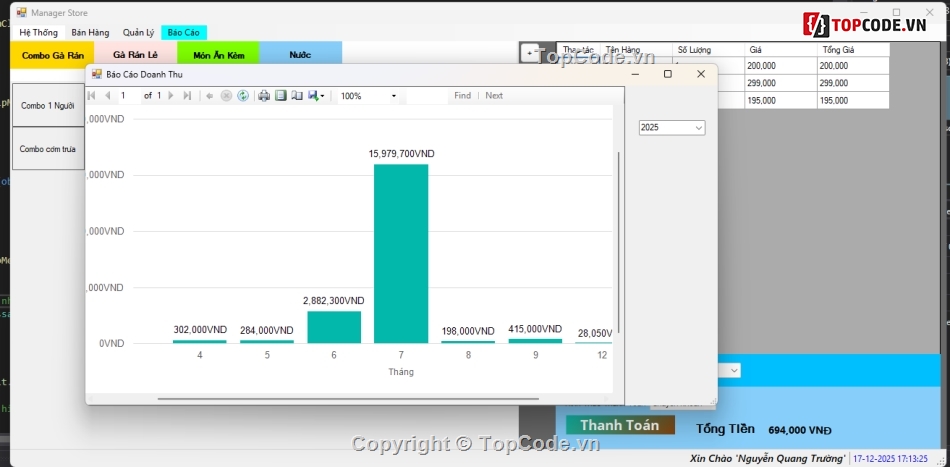Click the Refresh report icon

tap(243, 96)
